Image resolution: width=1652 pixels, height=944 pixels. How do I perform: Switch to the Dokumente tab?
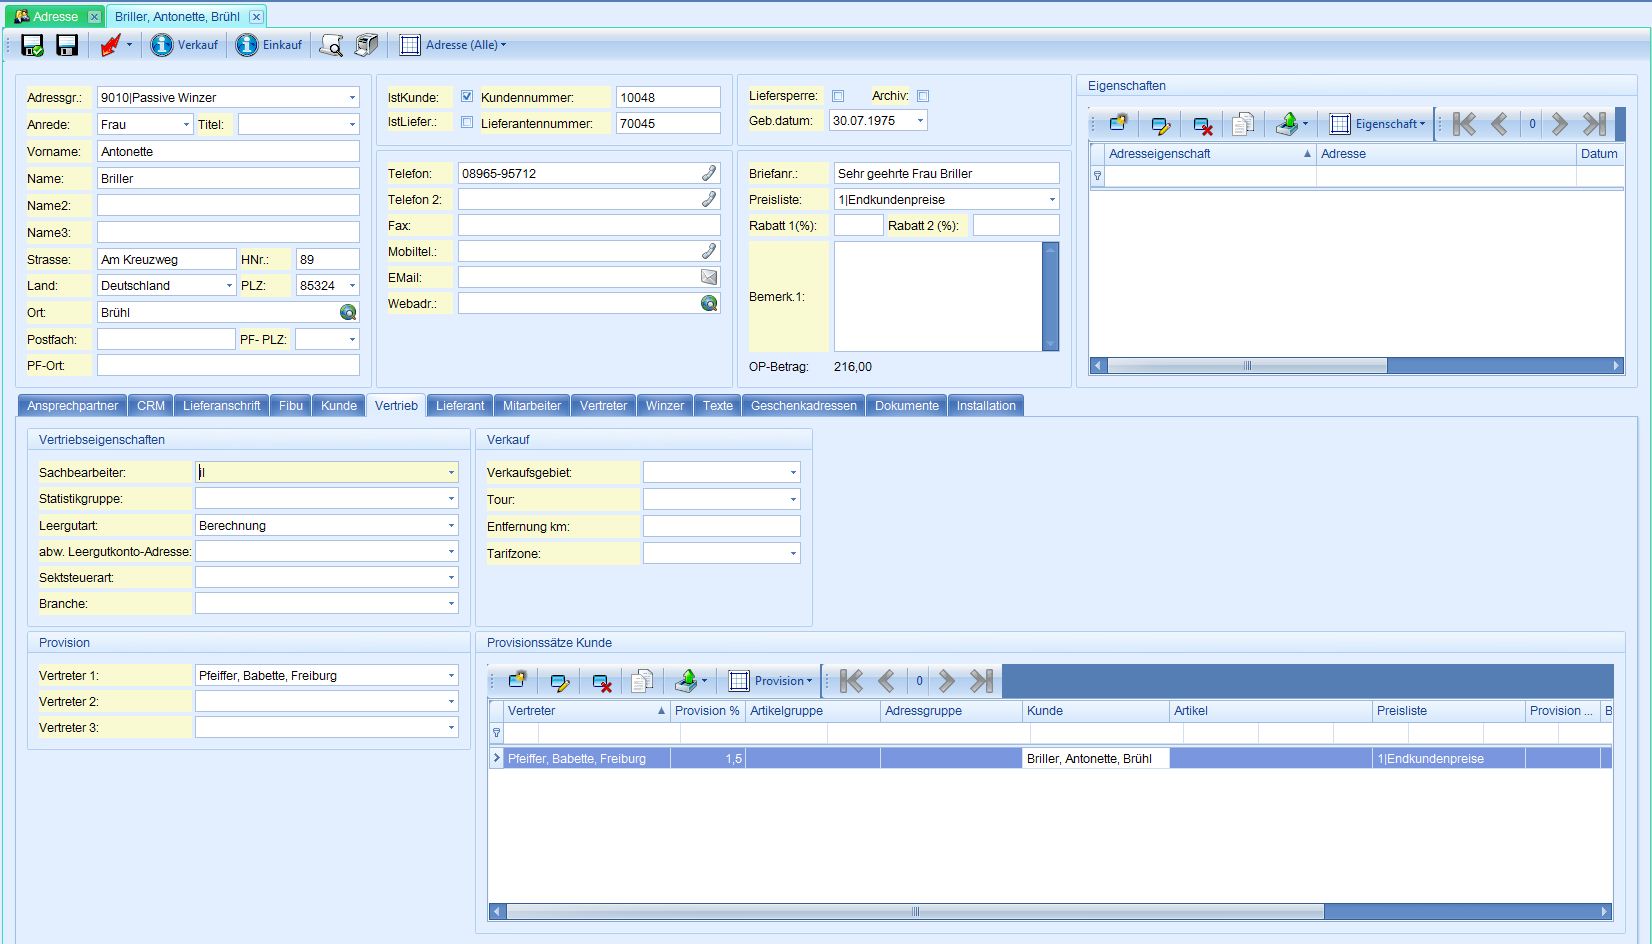pos(907,406)
